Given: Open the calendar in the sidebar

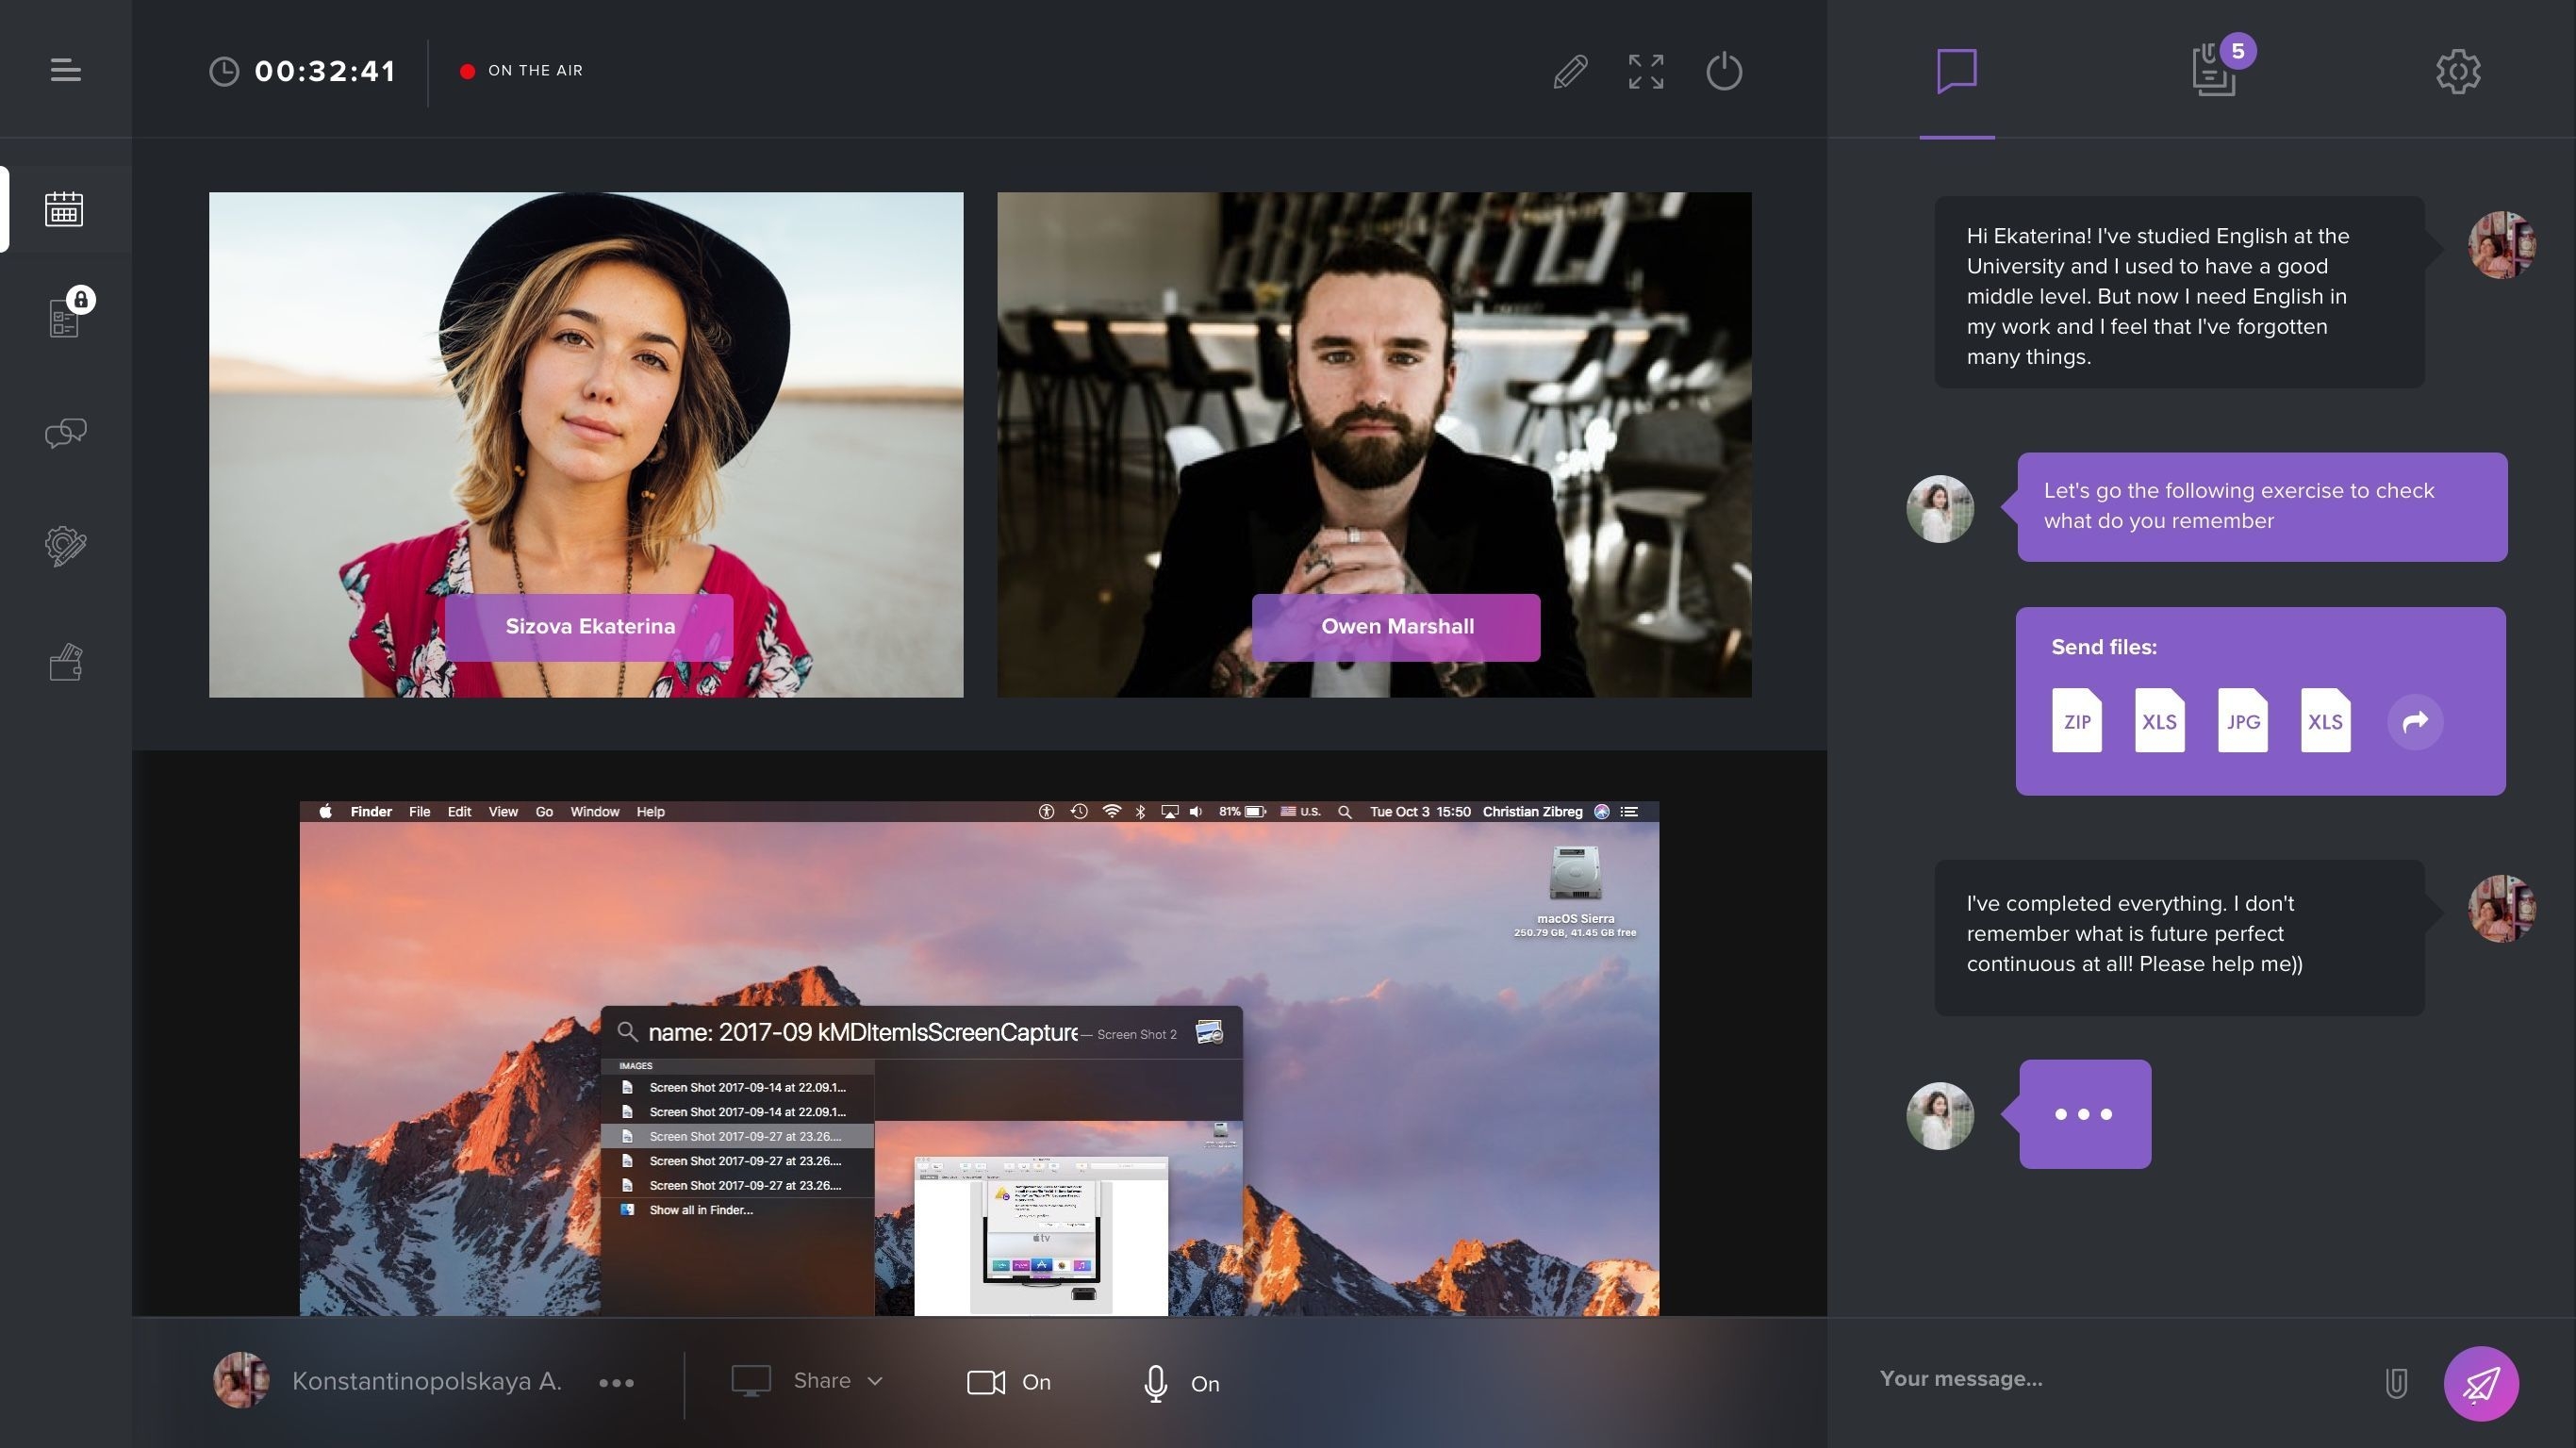Looking at the screenshot, I should 64,209.
